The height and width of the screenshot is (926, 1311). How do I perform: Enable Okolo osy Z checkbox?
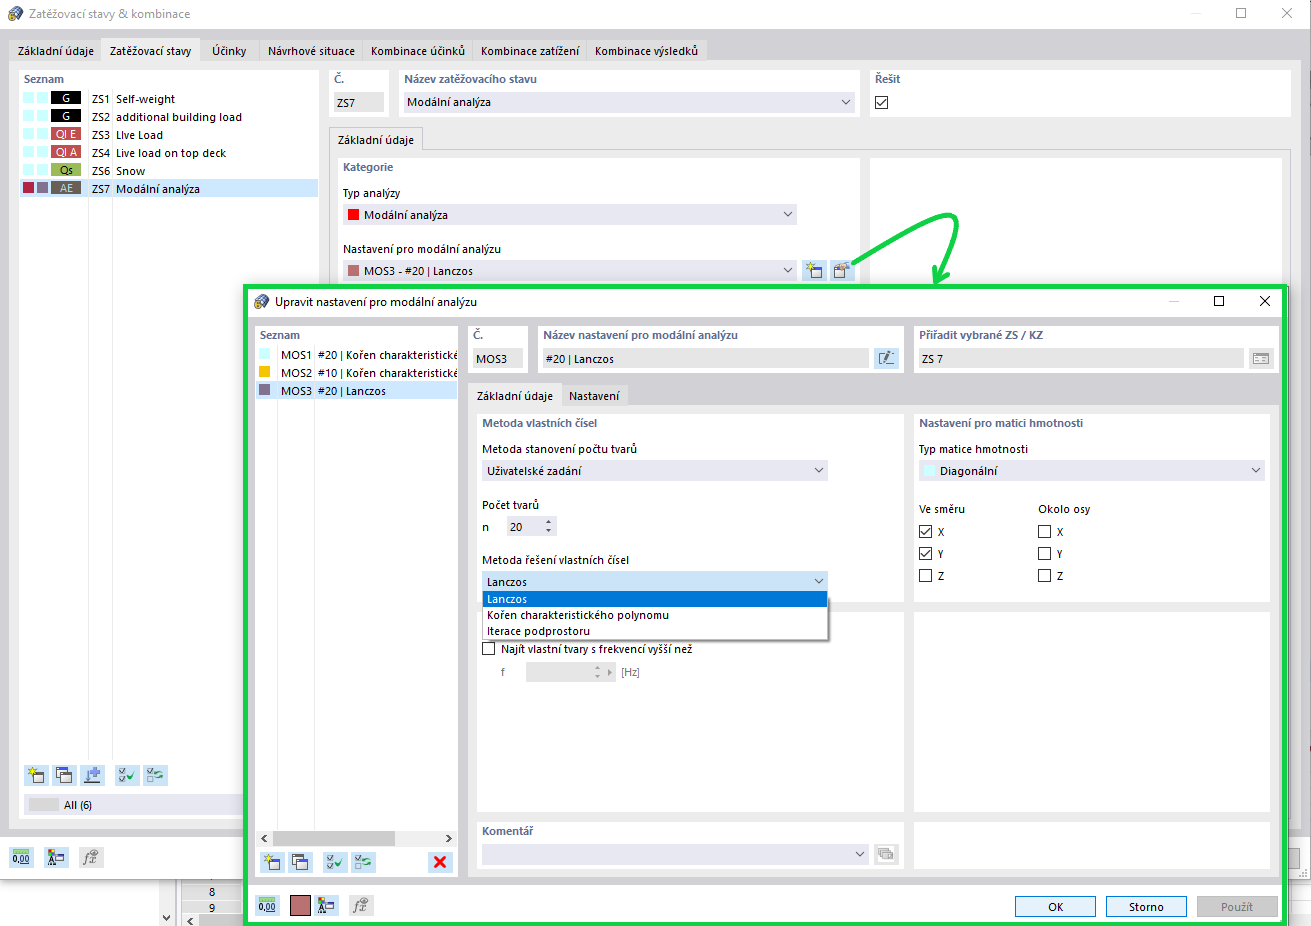pyautogui.click(x=1044, y=576)
